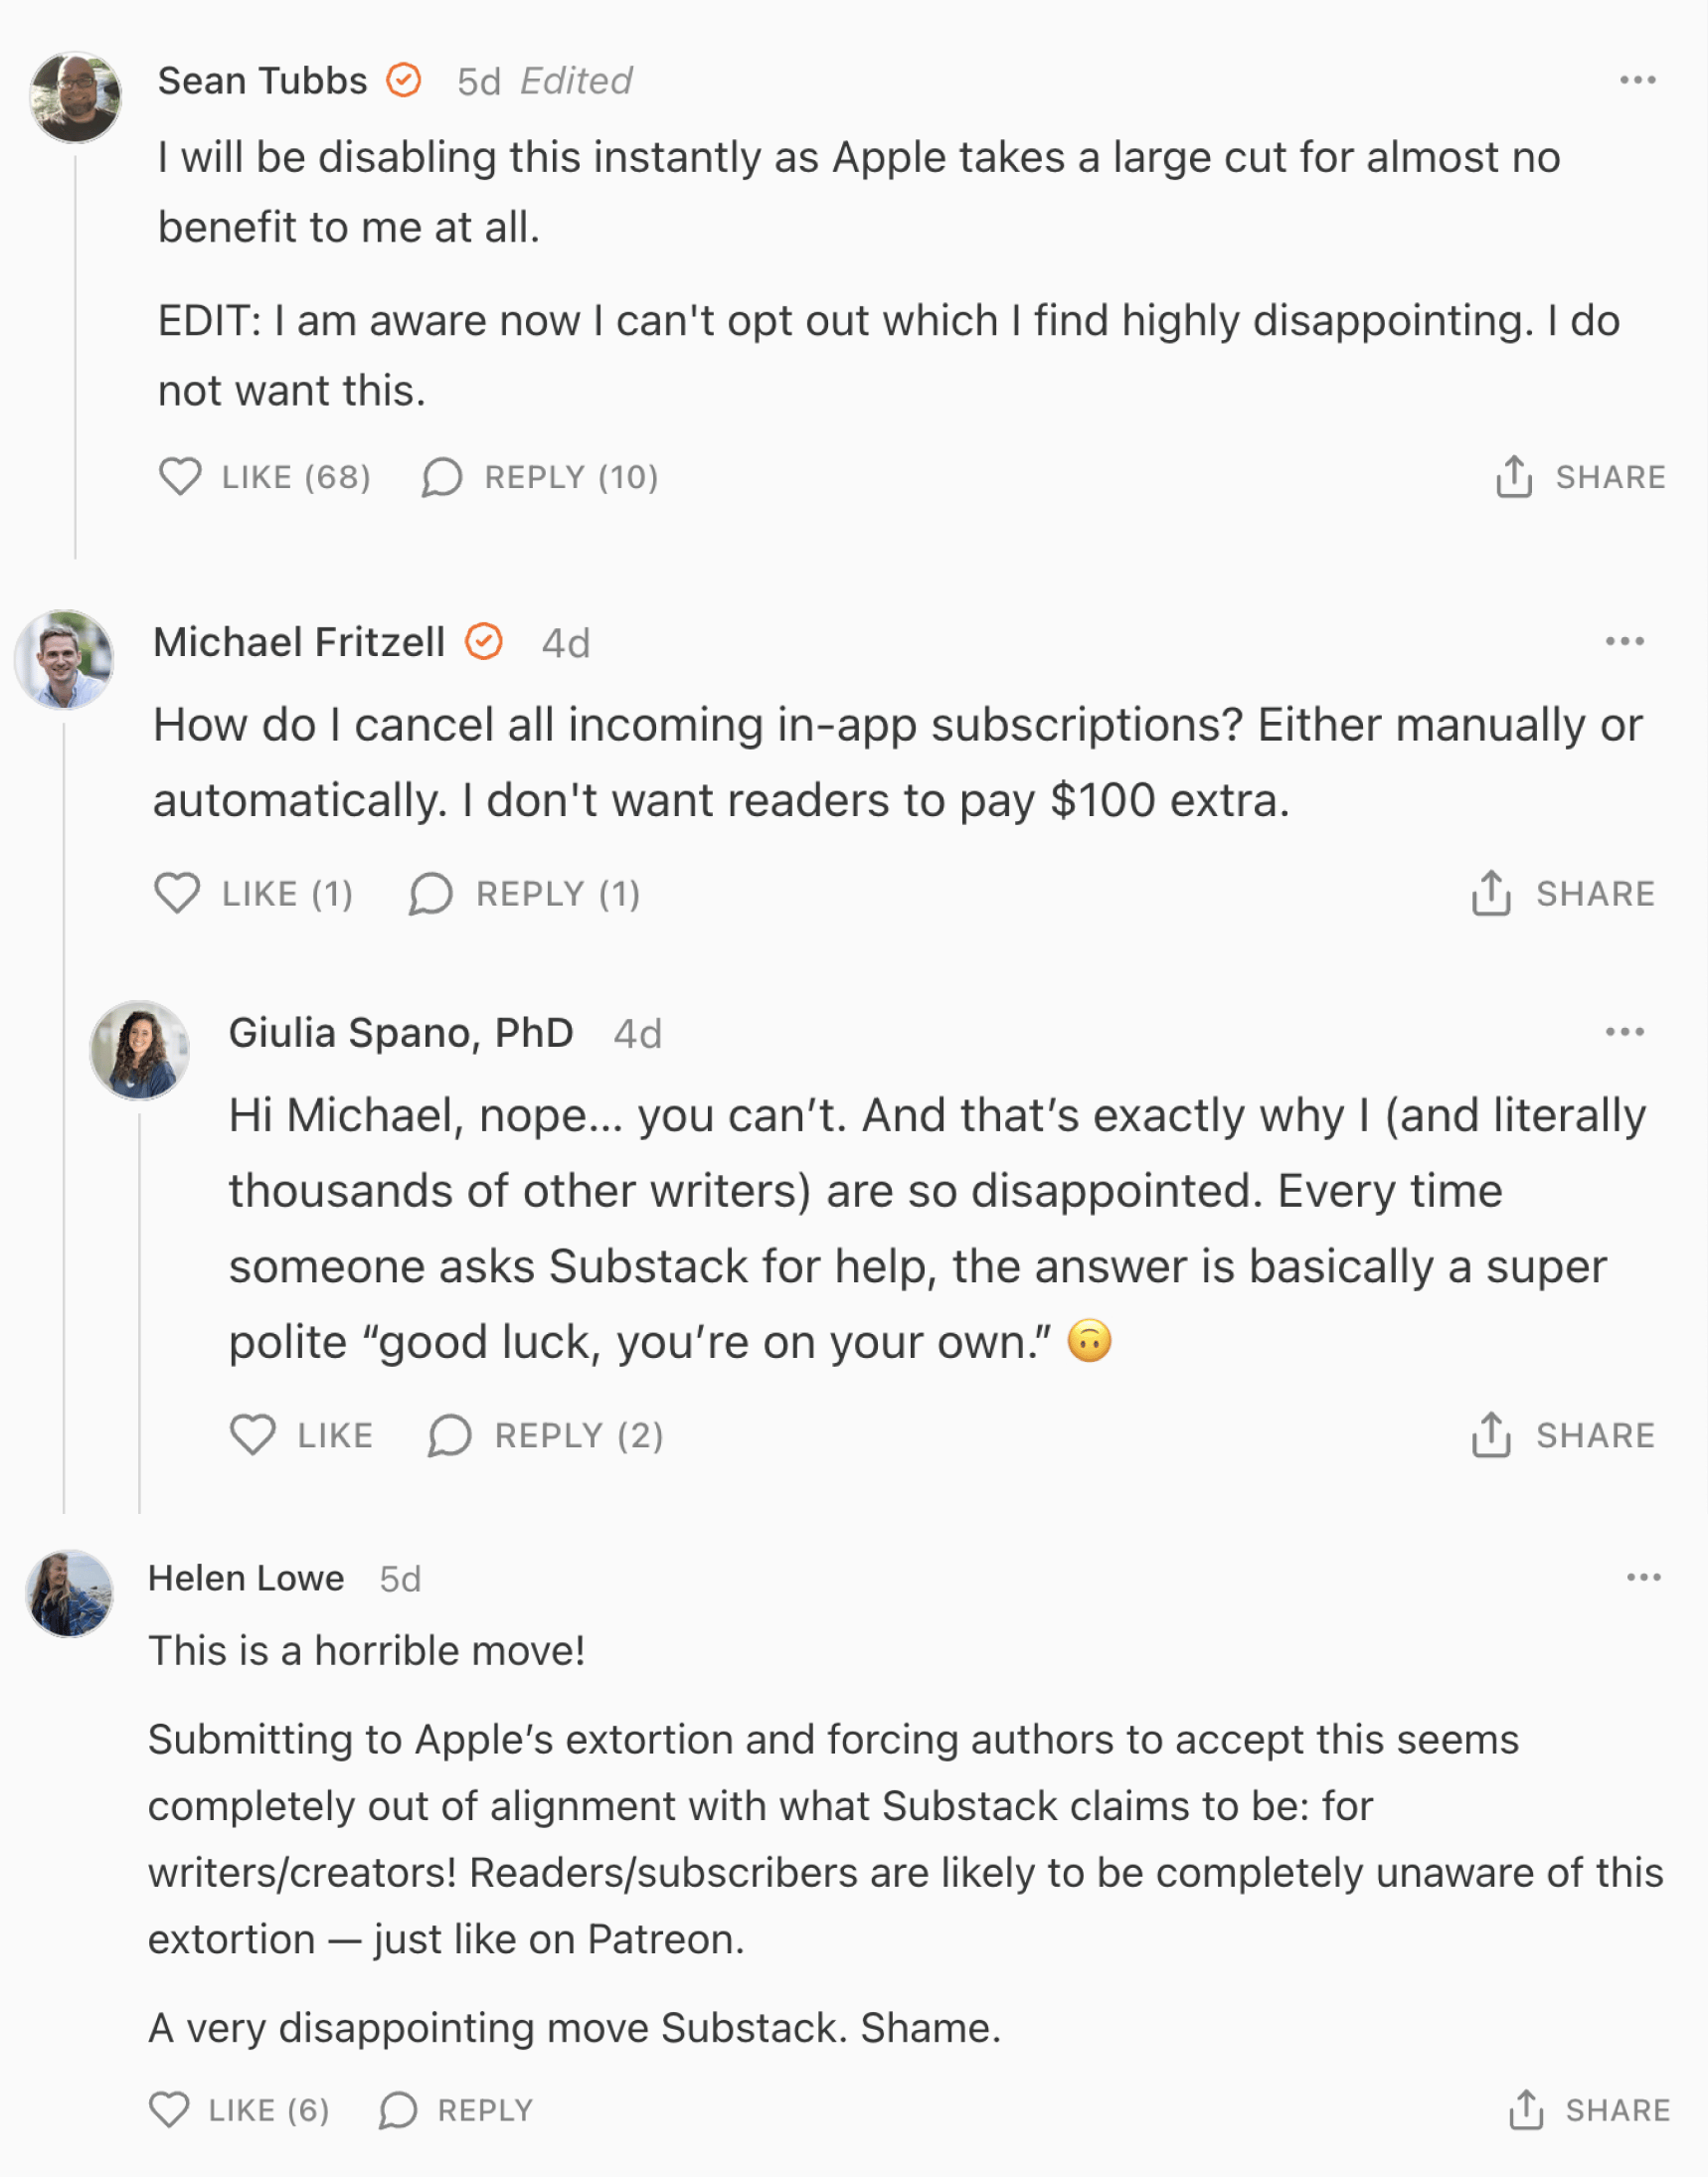Expand replies under Michael Fritzell's comment

coord(525,893)
